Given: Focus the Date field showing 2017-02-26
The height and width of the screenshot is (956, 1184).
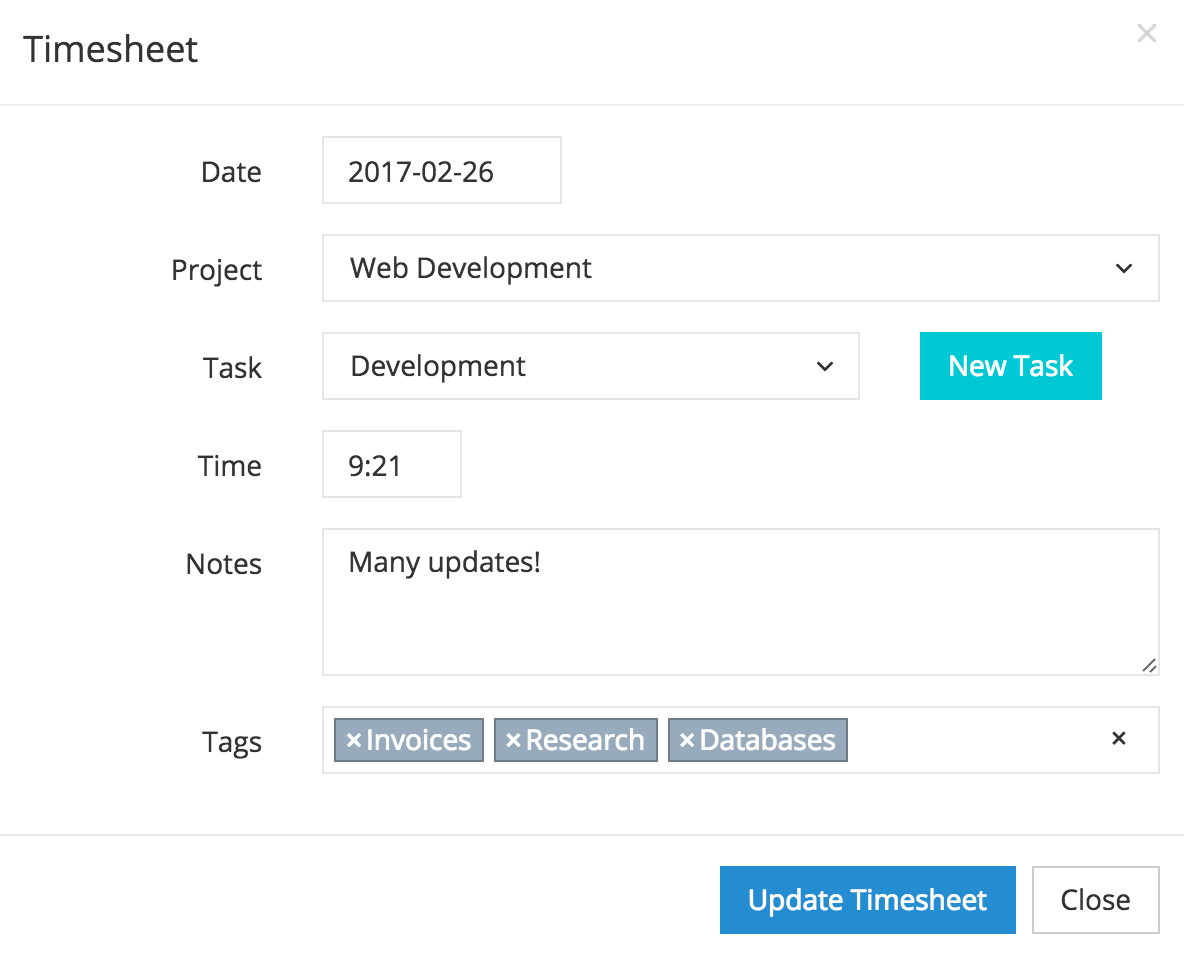Looking at the screenshot, I should click(441, 171).
